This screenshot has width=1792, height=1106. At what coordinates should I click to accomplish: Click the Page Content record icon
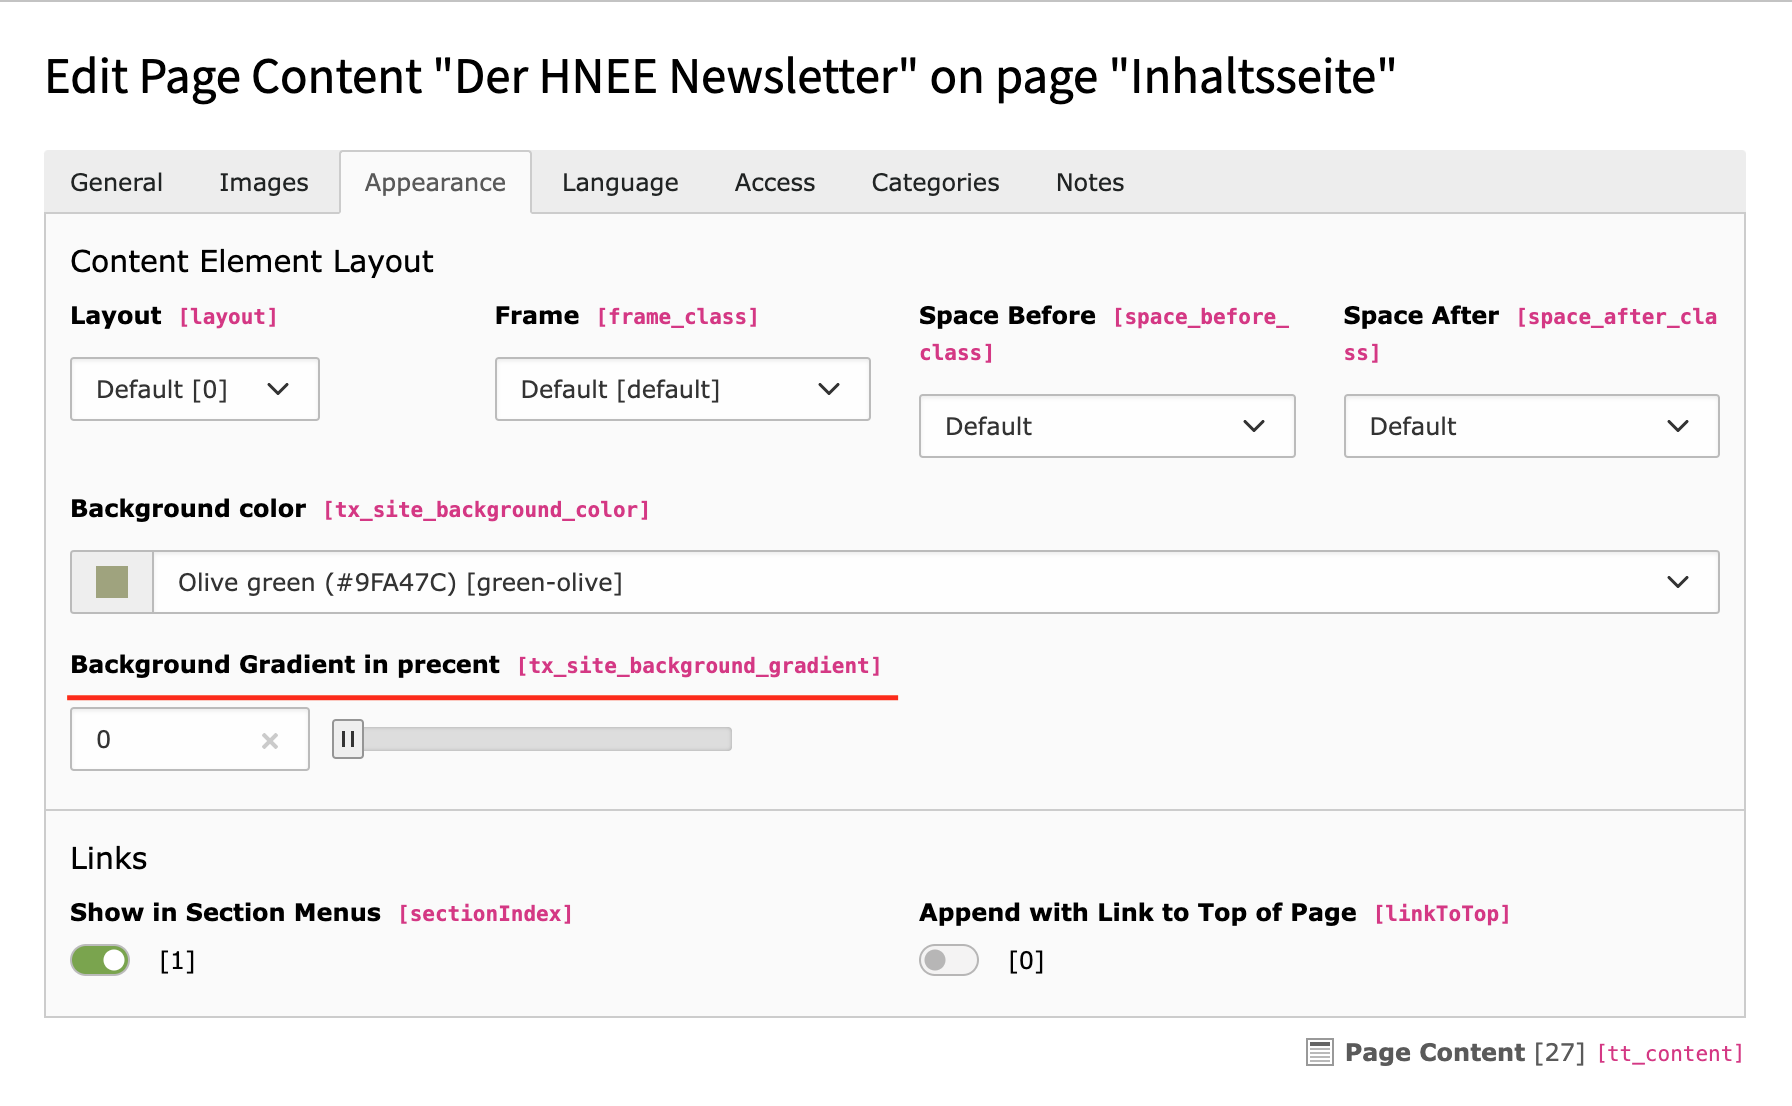click(1319, 1052)
